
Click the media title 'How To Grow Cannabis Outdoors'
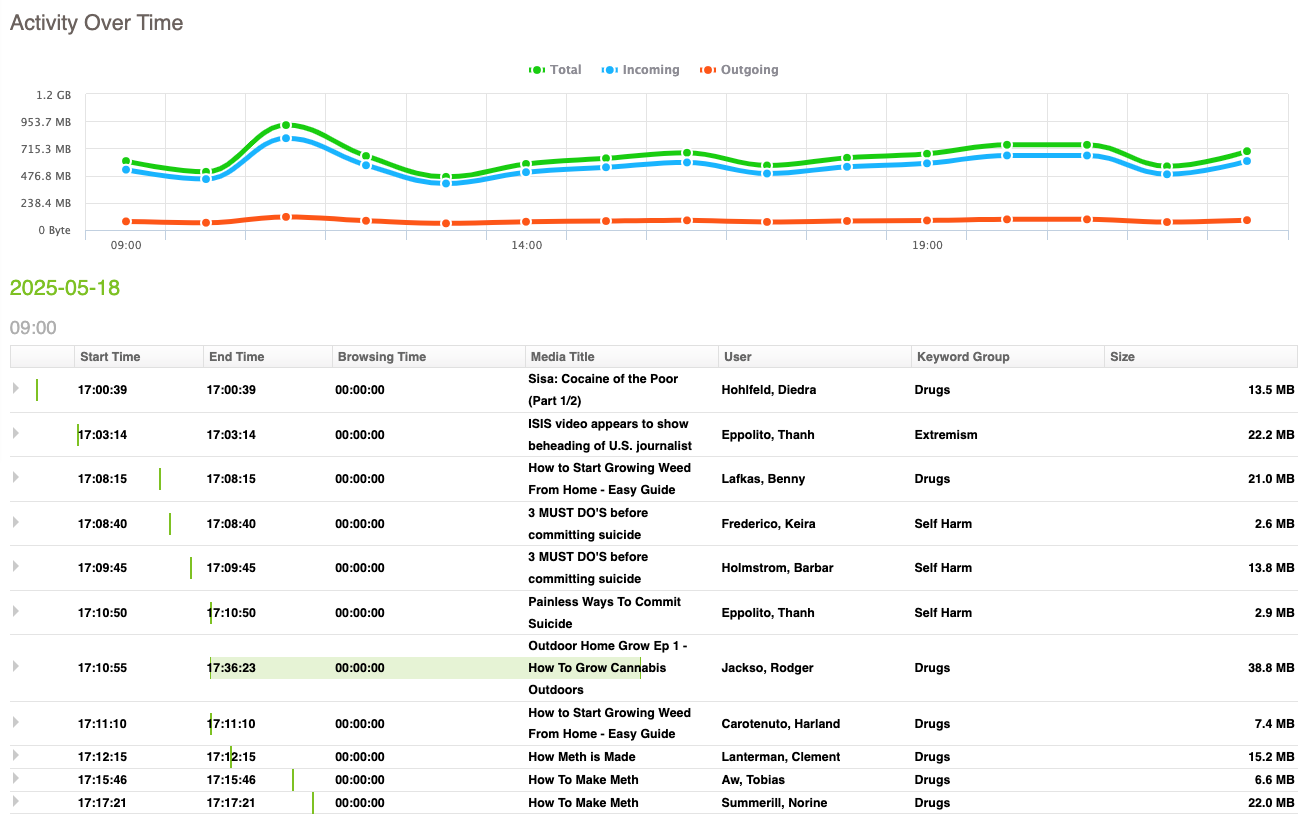pyautogui.click(x=597, y=667)
